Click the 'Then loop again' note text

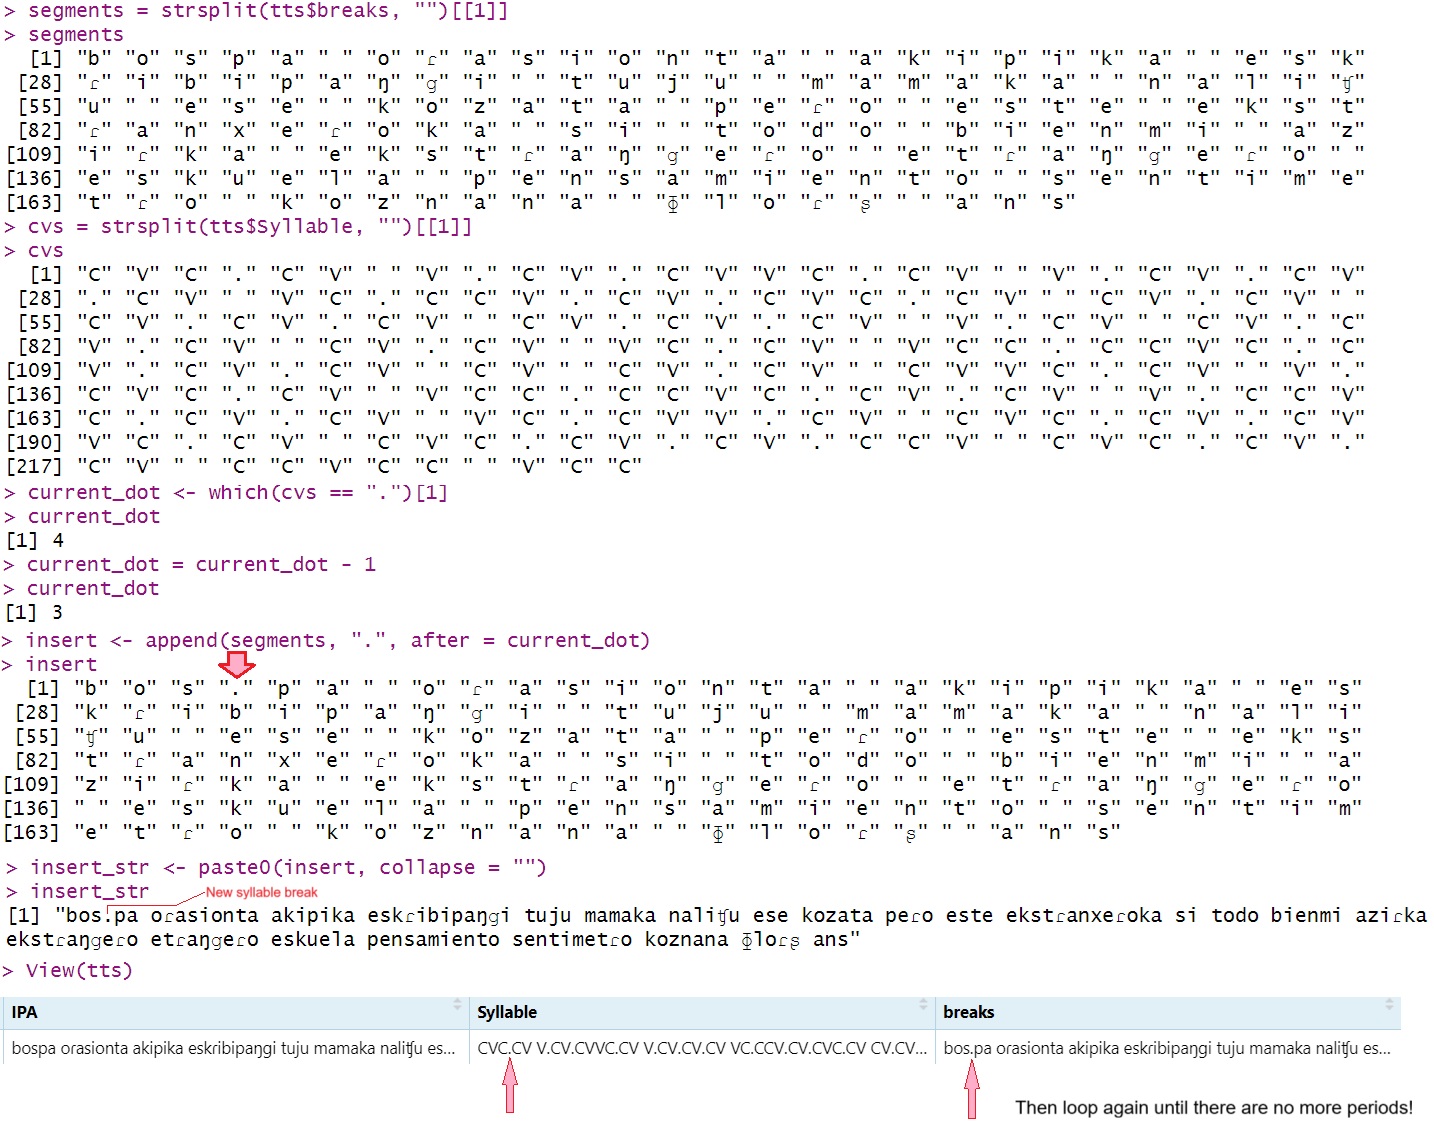(x=1213, y=1107)
